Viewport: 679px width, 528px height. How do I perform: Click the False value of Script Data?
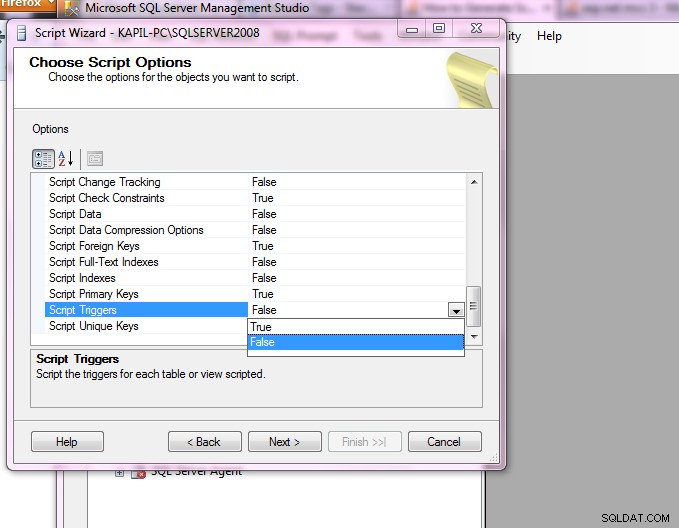[264, 214]
